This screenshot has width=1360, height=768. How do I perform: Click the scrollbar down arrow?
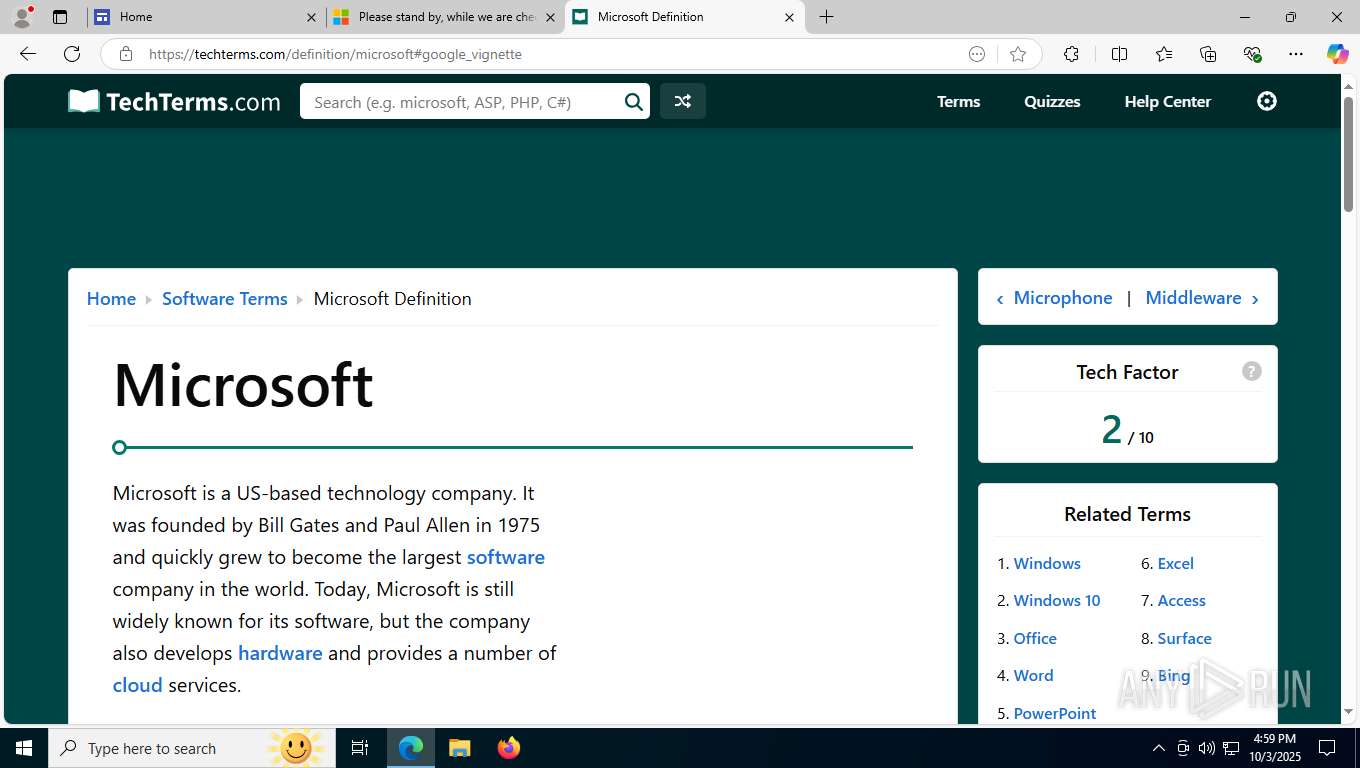coord(1348,712)
